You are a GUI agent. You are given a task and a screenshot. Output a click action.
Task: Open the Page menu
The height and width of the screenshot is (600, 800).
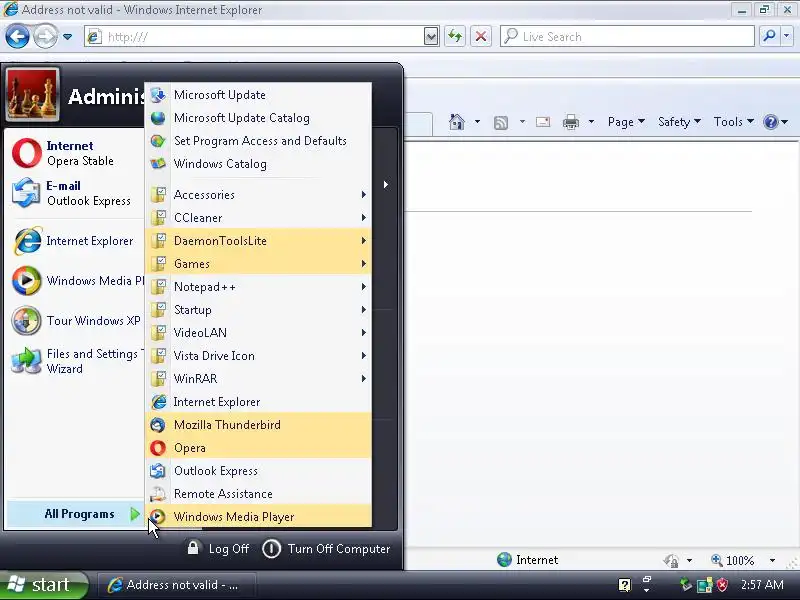626,122
